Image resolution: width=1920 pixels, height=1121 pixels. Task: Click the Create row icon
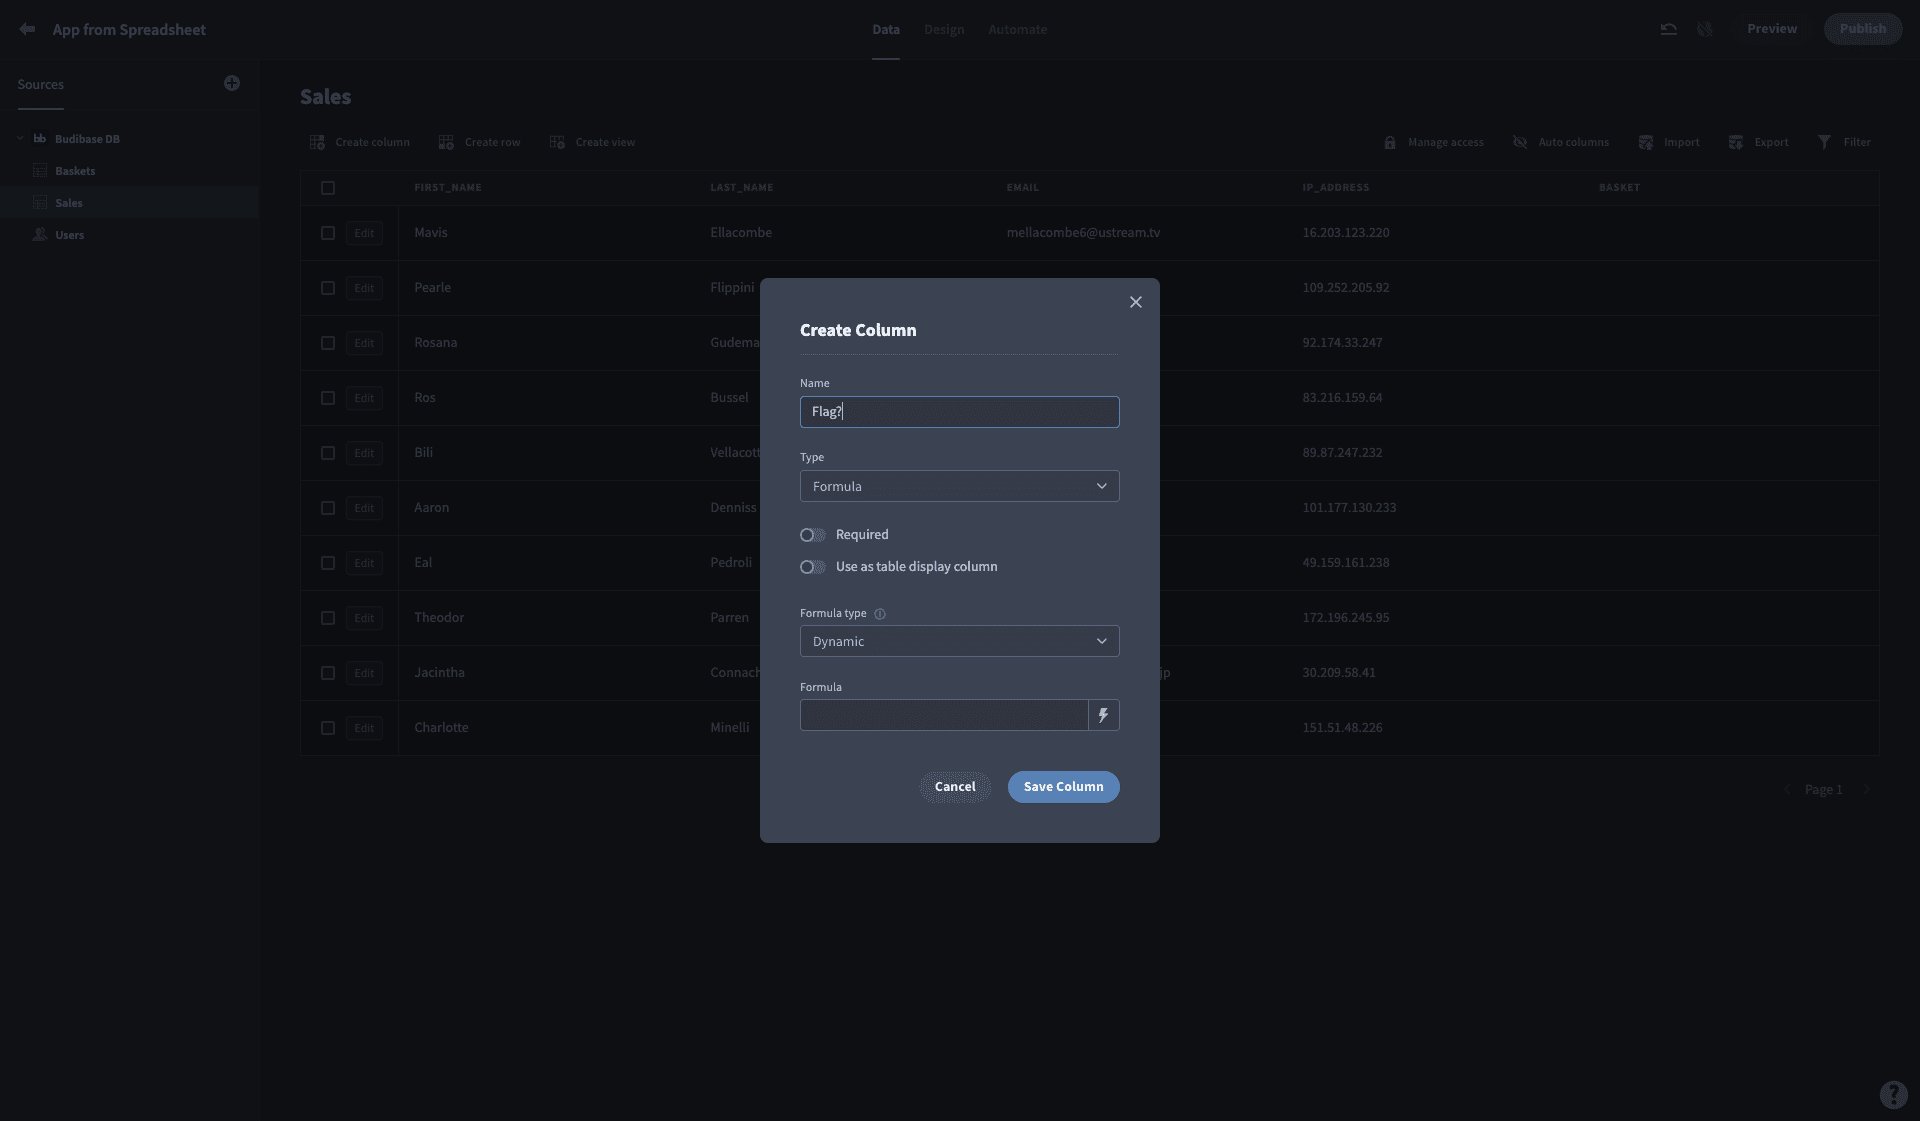pyautogui.click(x=446, y=142)
